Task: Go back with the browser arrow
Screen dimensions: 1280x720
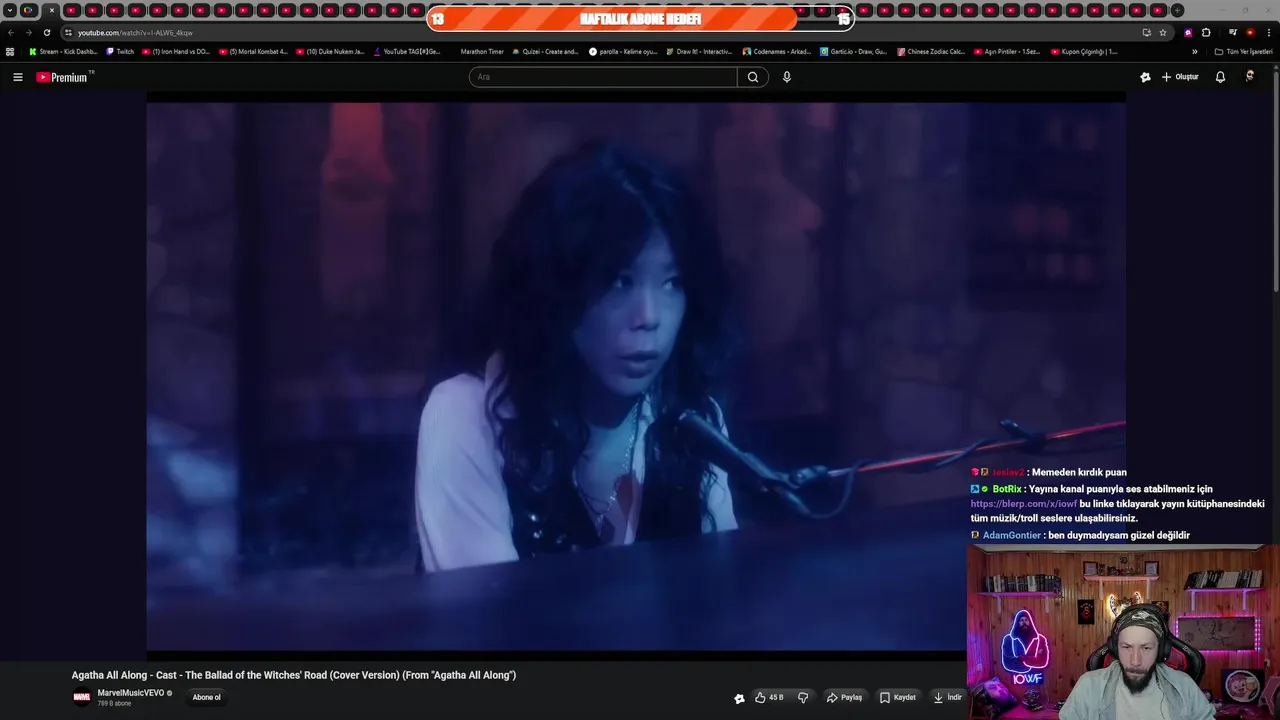Action: (11, 32)
